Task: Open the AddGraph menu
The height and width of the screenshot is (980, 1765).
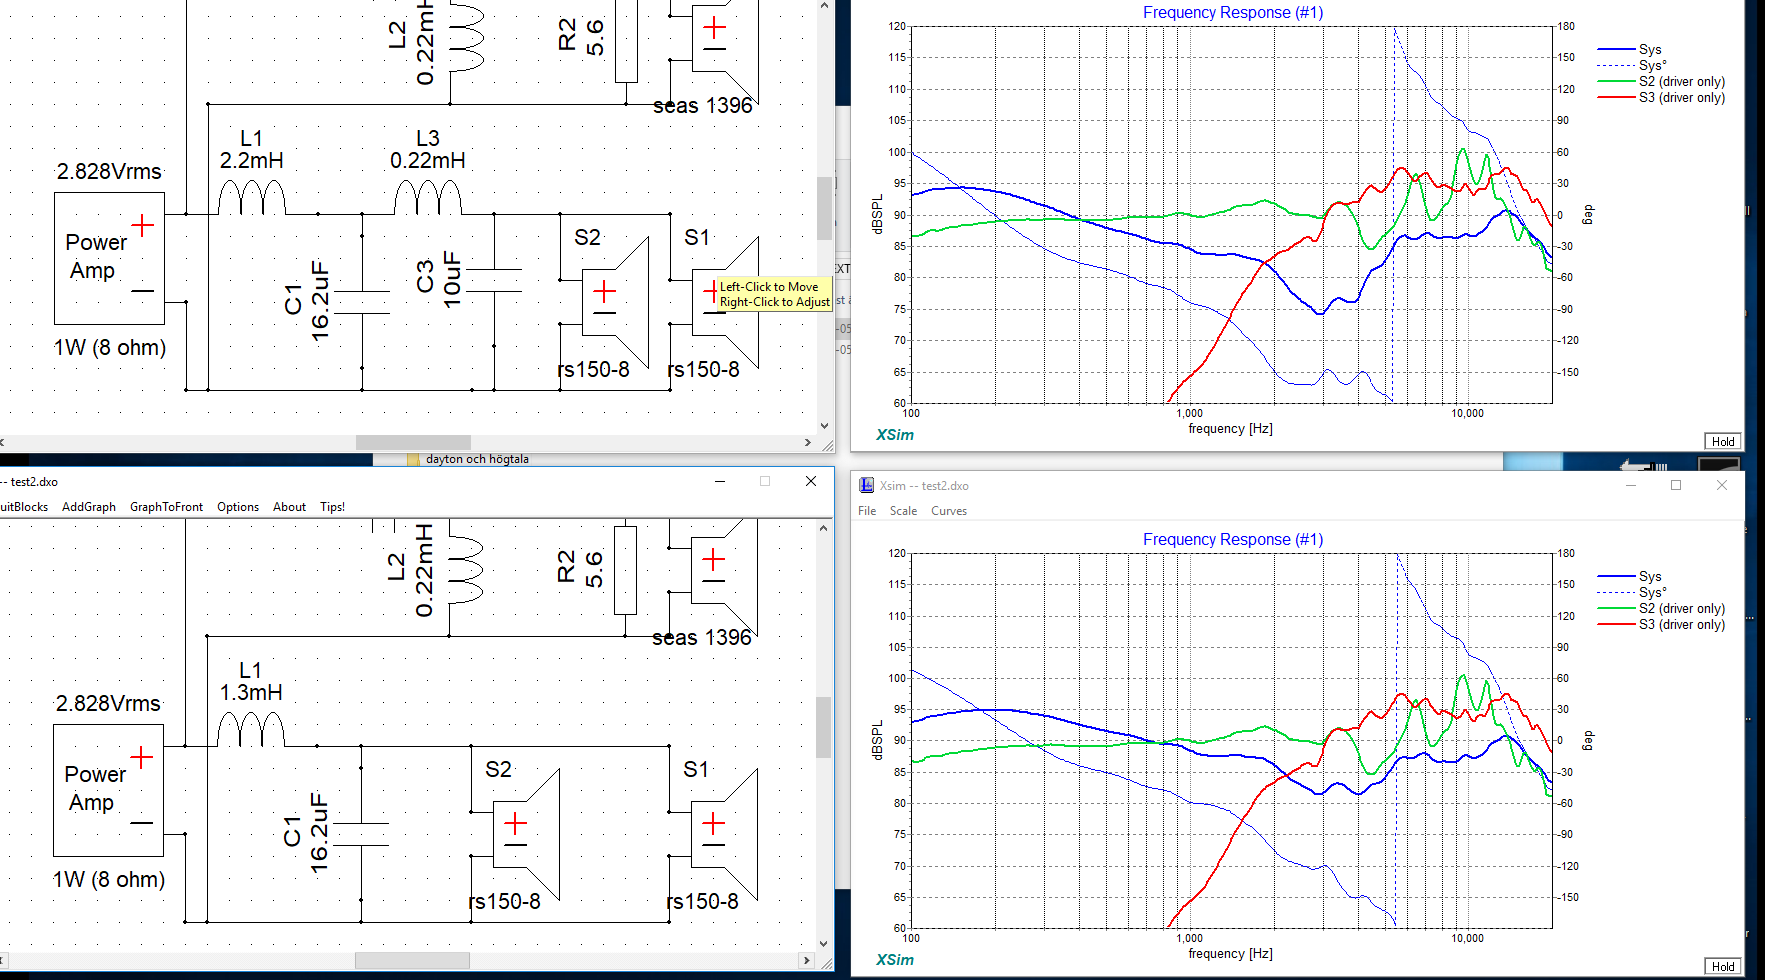Action: (89, 507)
